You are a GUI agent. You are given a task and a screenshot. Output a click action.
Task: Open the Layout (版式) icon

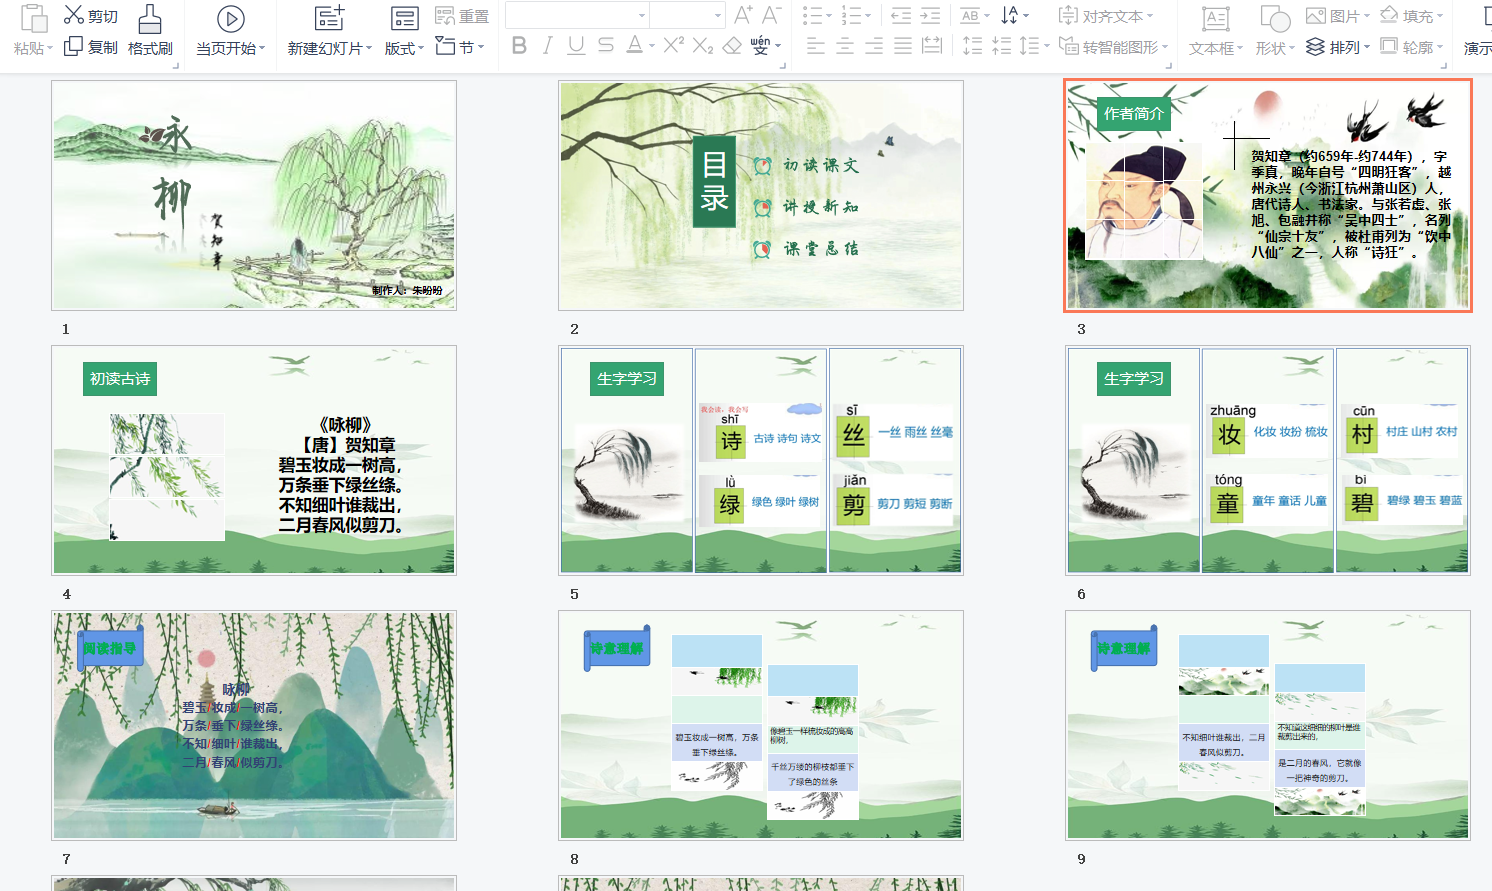[x=404, y=18]
